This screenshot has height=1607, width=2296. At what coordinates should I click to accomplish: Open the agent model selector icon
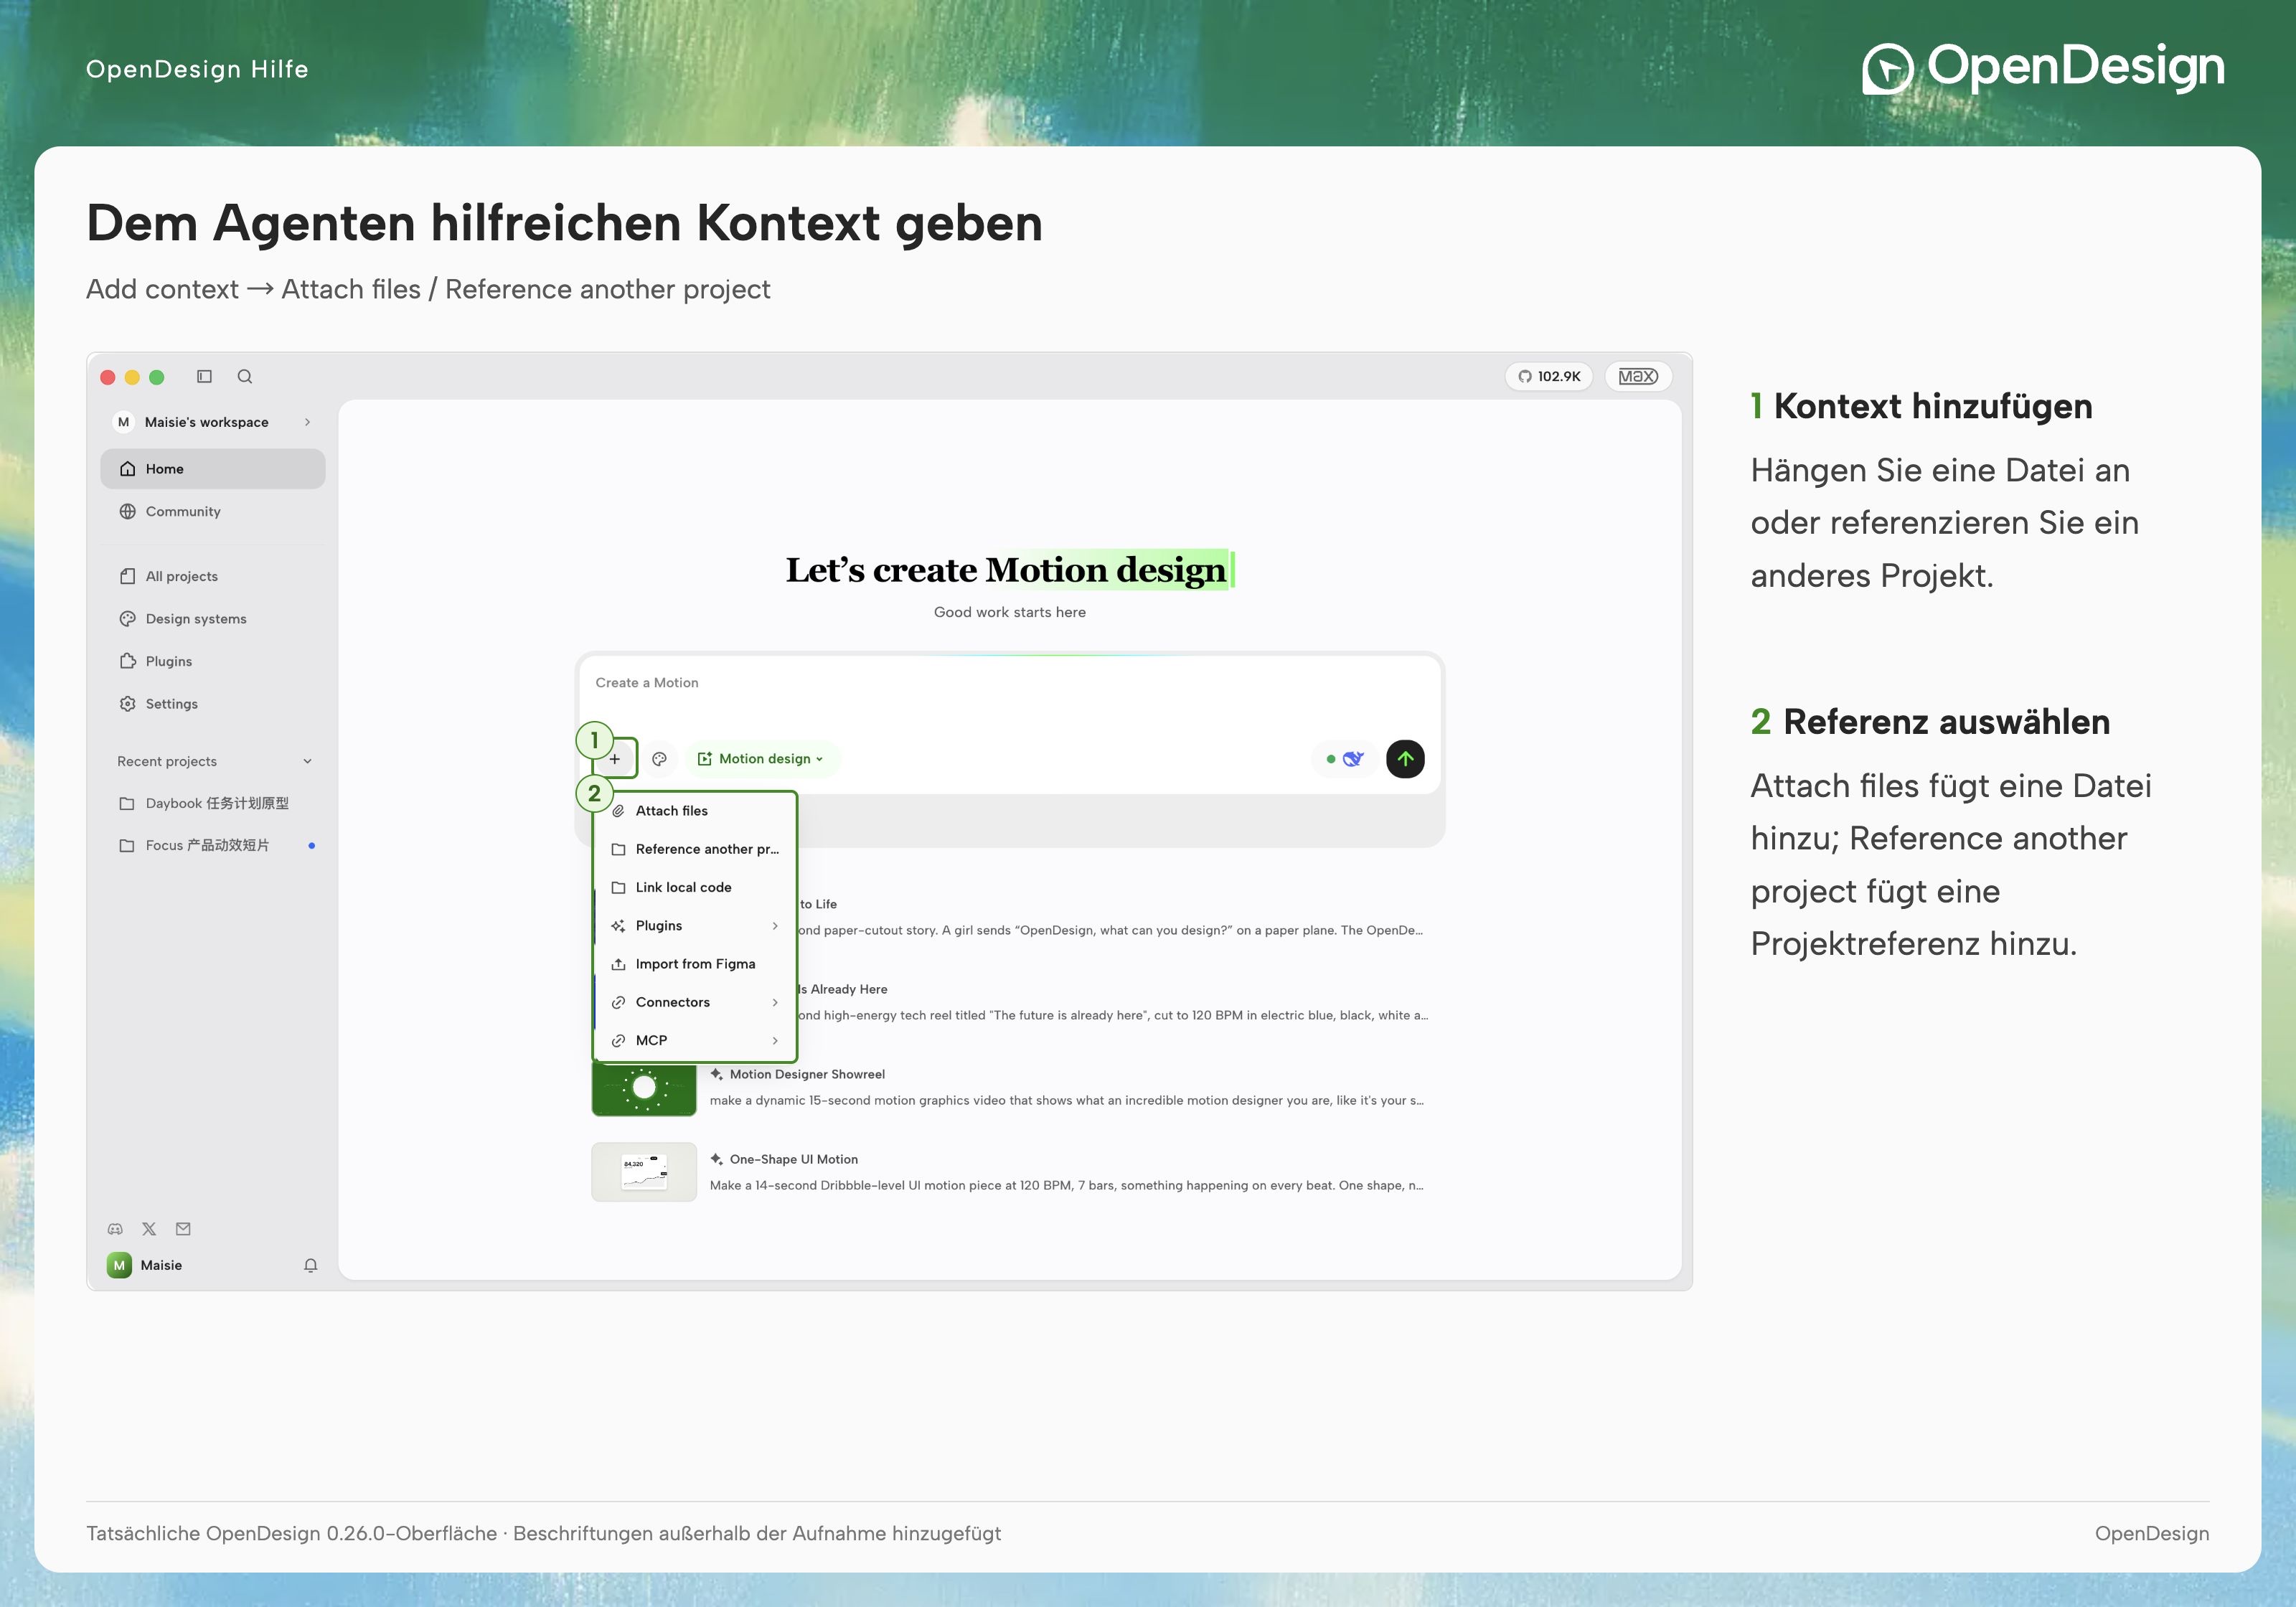point(1344,759)
